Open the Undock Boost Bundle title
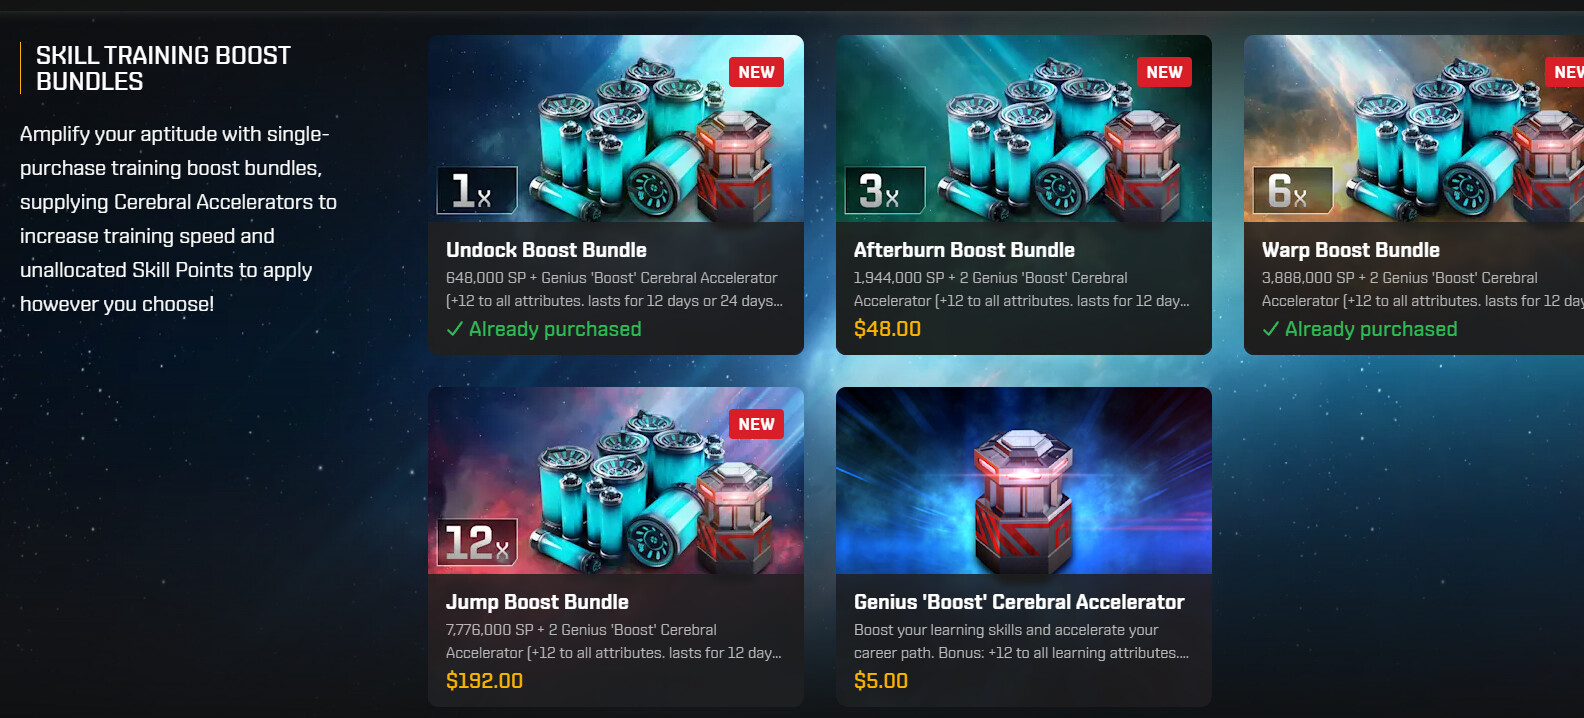Screen dimensions: 1584x718 (x=546, y=250)
